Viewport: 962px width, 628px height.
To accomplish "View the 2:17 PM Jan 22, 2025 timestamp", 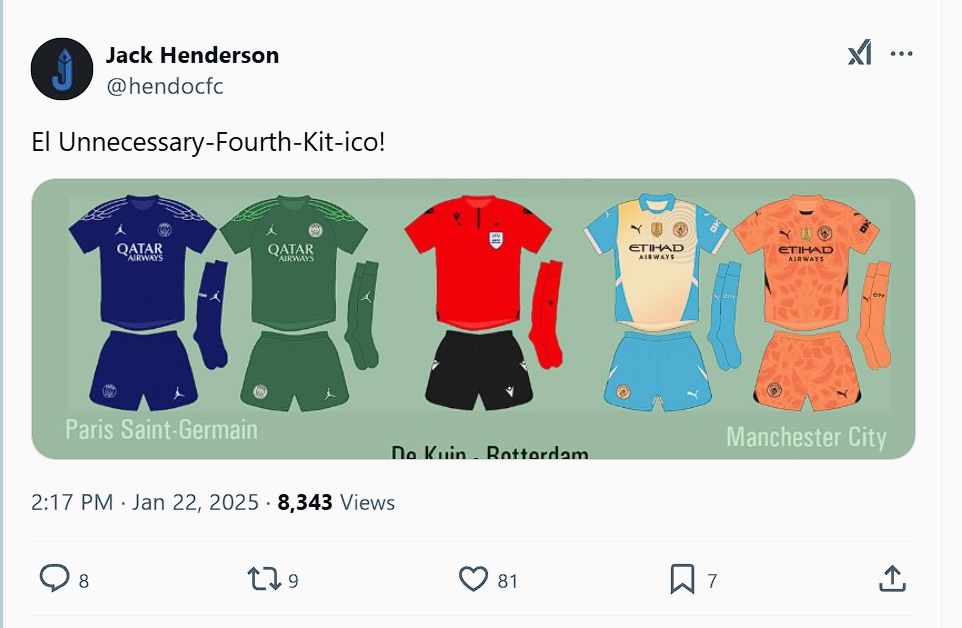I will click(145, 502).
